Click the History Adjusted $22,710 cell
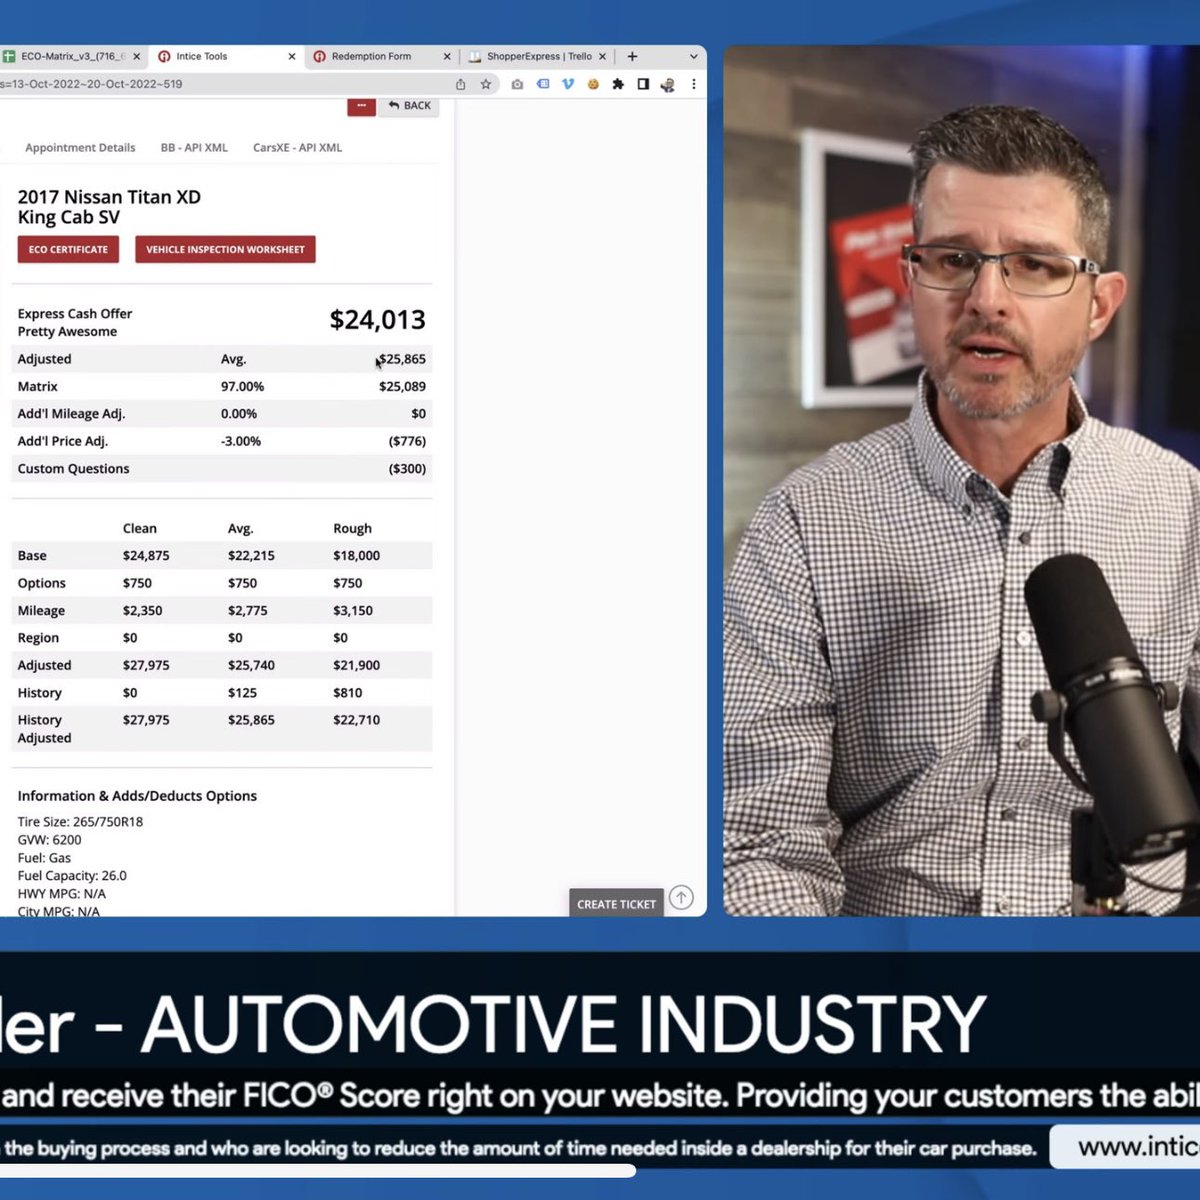1200x1200 pixels. (356, 719)
